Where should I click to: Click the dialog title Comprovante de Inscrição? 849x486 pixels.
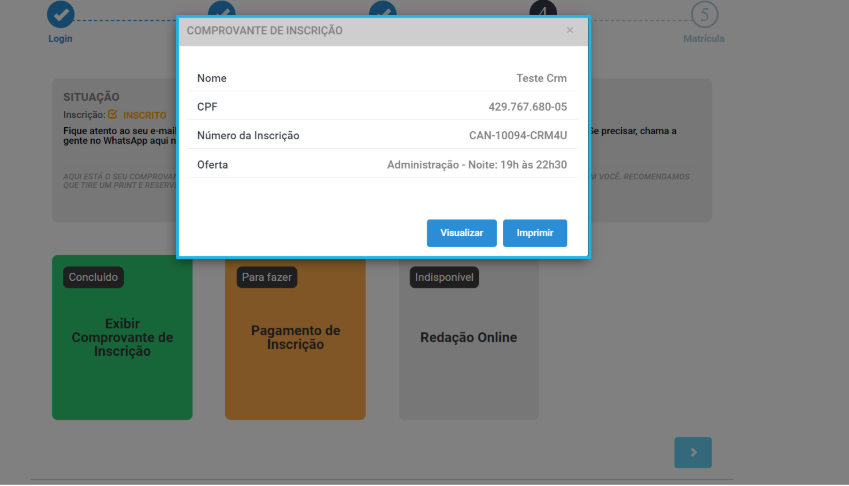(264, 30)
